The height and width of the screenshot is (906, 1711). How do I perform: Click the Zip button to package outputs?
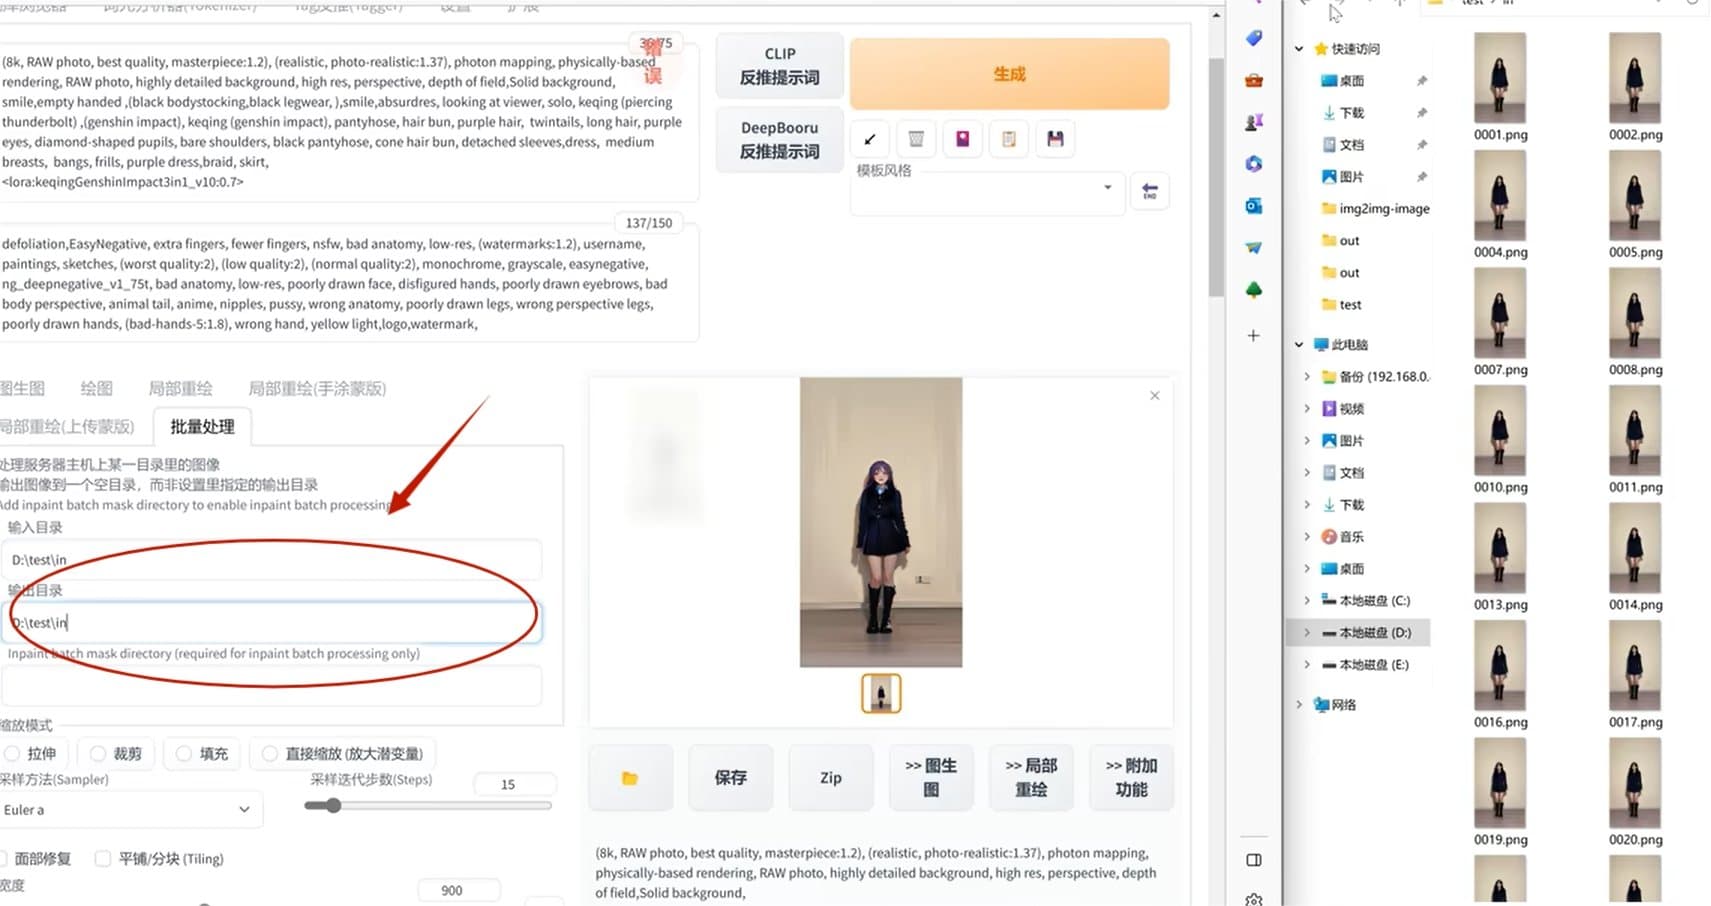(830, 777)
